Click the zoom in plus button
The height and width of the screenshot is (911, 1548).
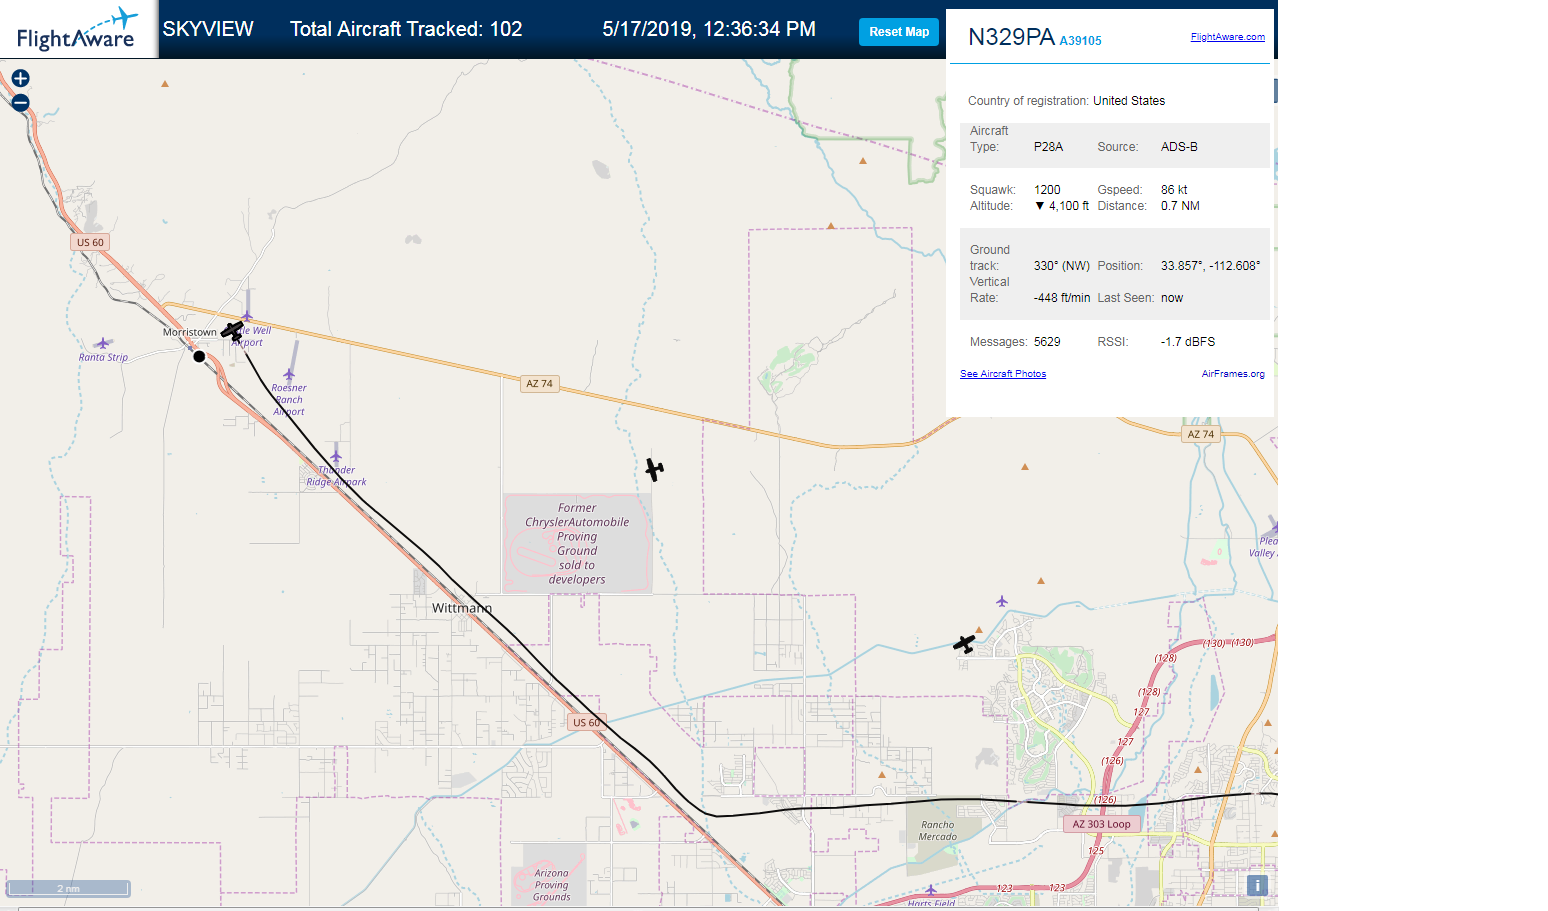coord(20,78)
